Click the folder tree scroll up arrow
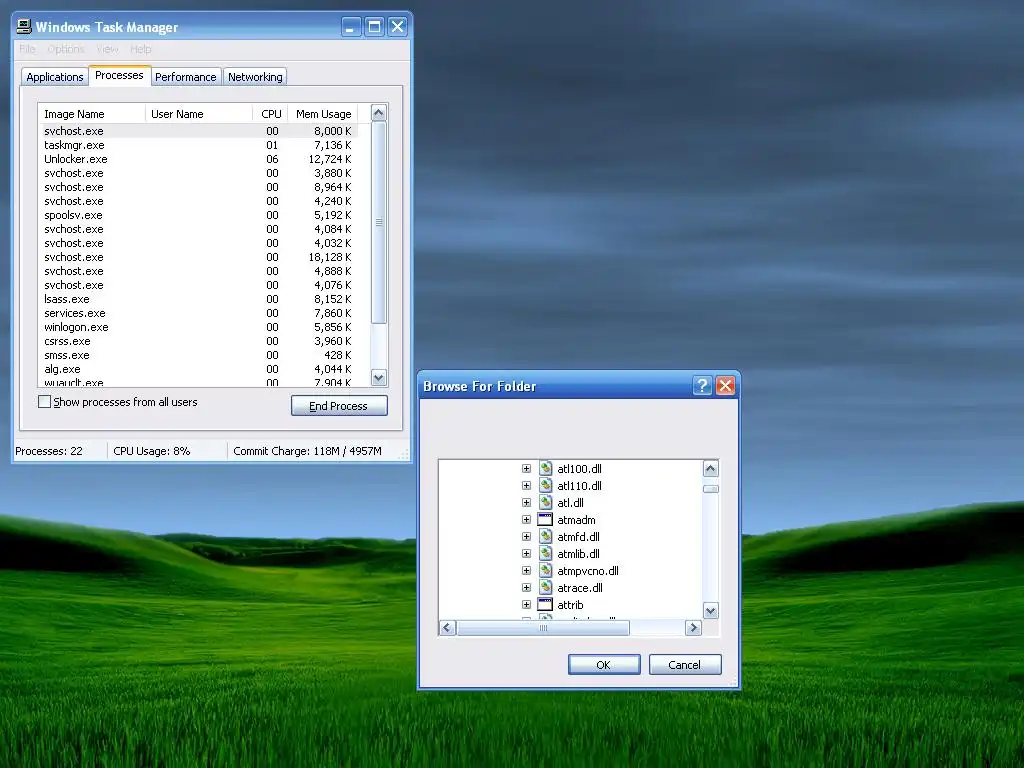 click(x=711, y=468)
